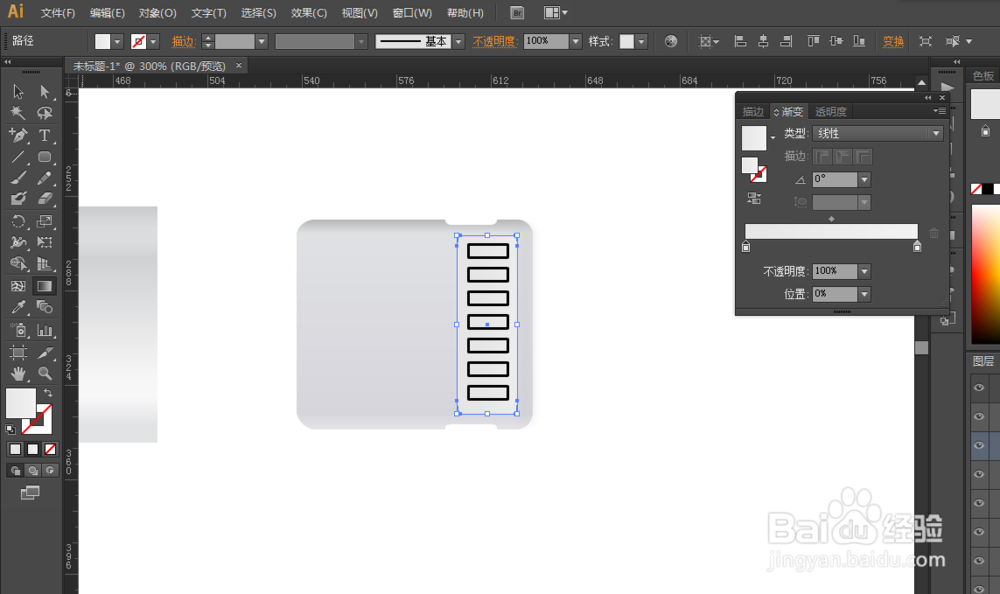1000x594 pixels.
Task: Reverse gradient icon in Gradient panel
Action: click(x=754, y=198)
